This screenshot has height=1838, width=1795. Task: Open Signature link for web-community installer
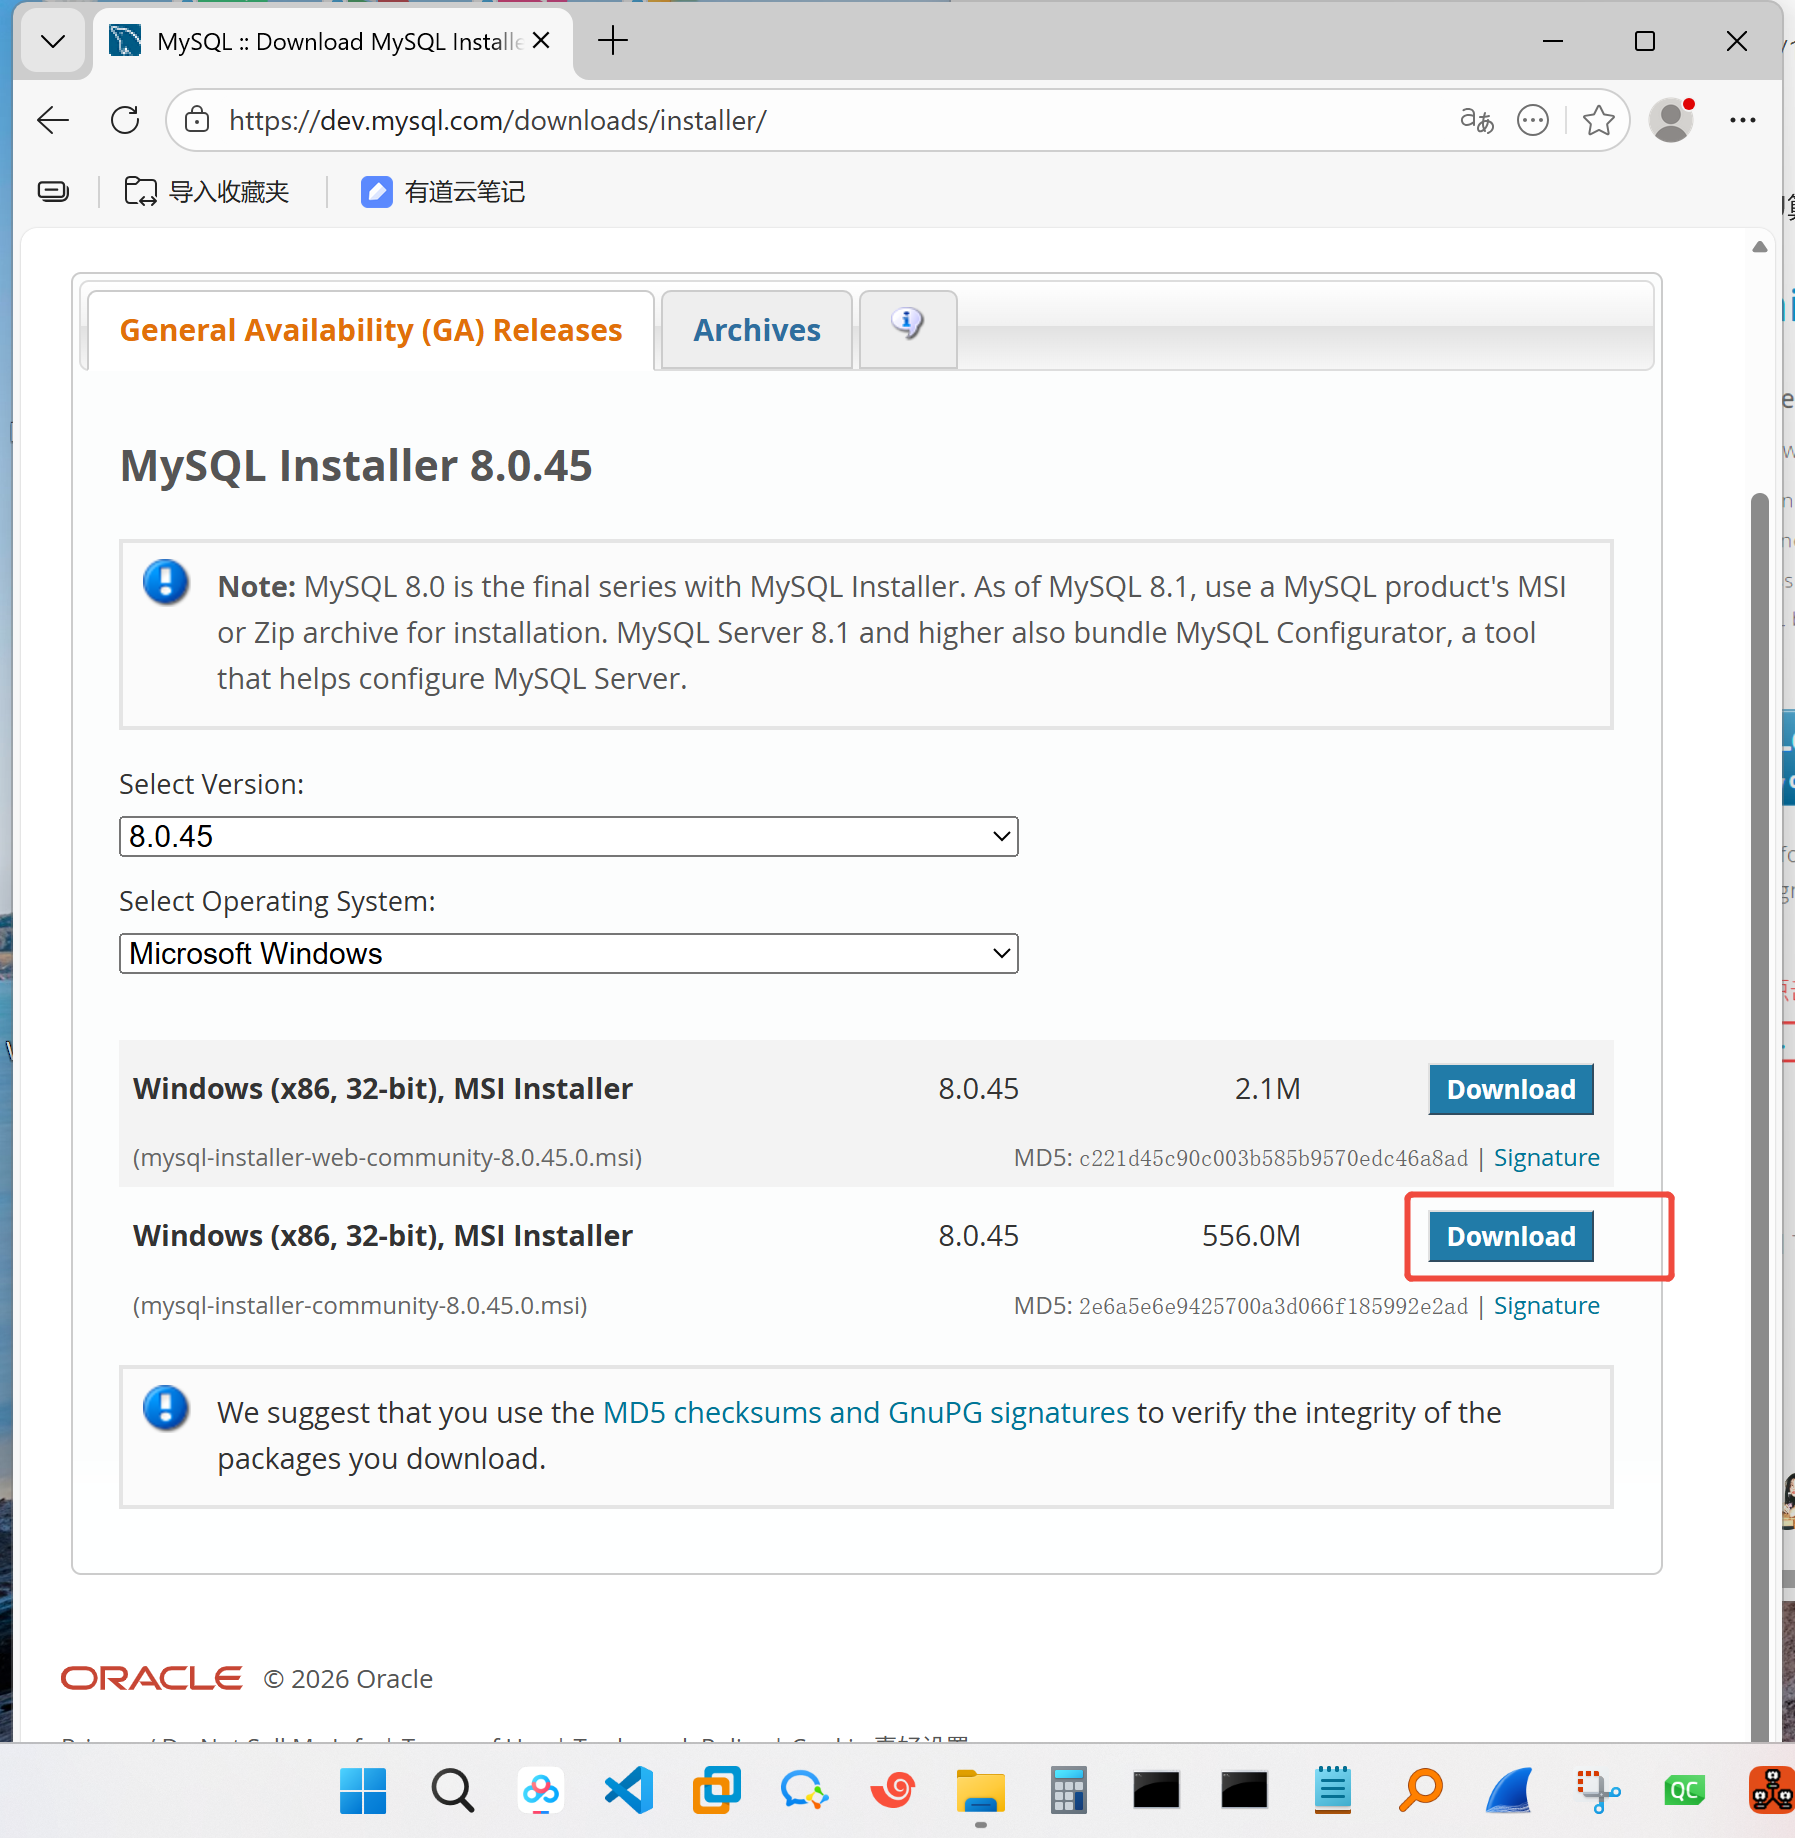1546,1157
